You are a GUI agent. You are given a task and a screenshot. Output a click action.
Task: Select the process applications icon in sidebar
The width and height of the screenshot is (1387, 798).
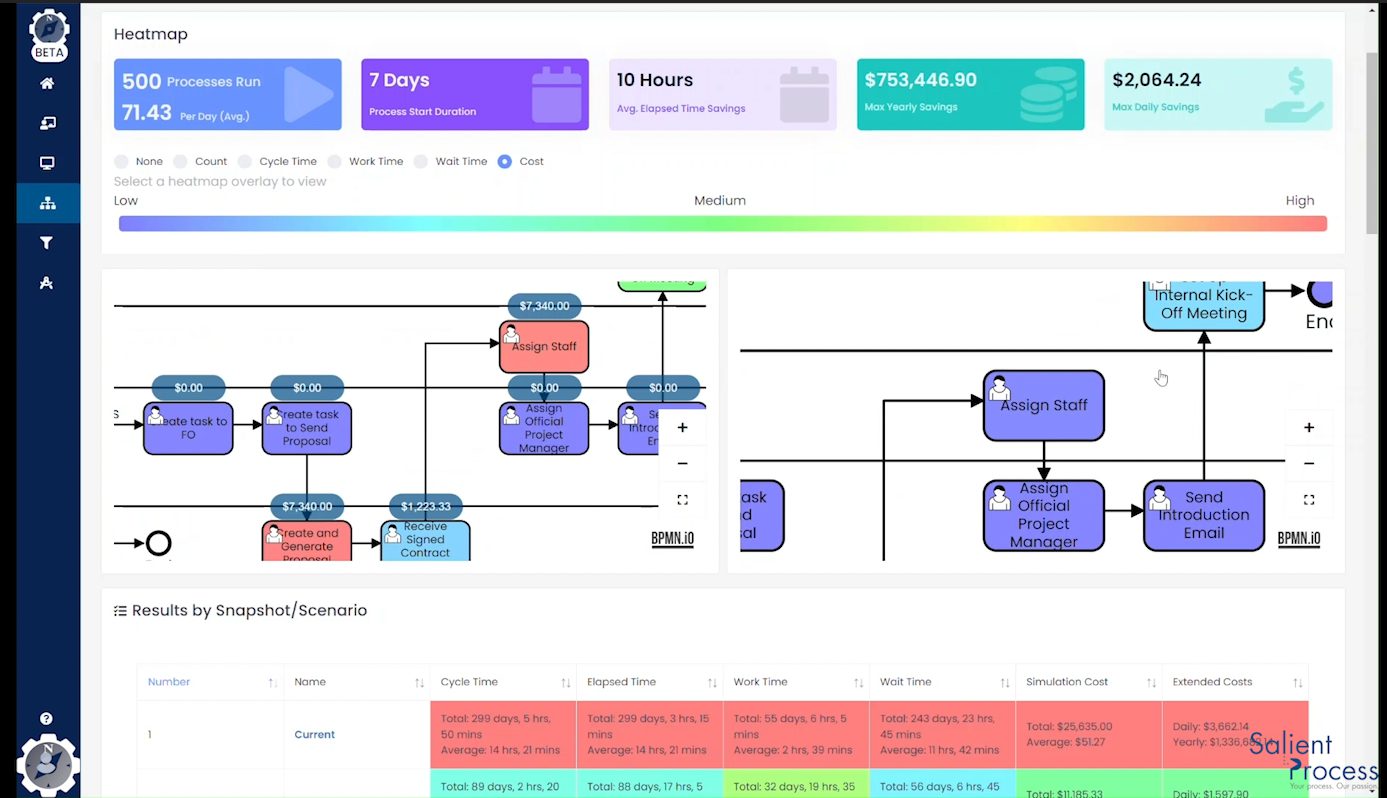[x=46, y=122]
